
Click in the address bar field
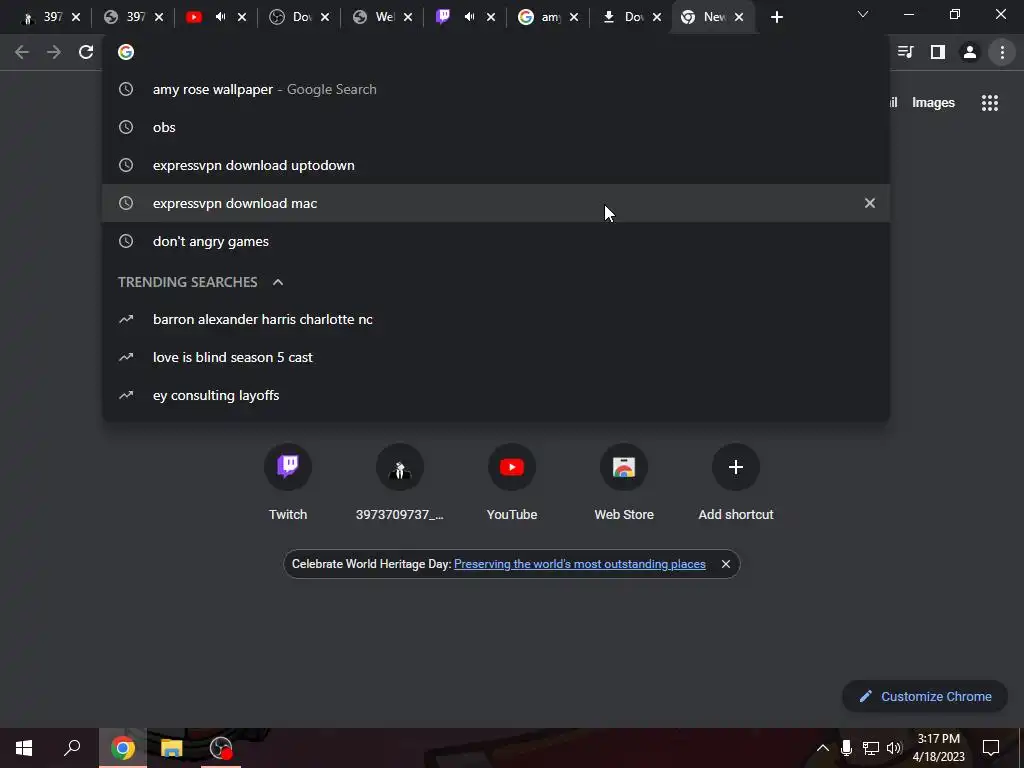(x=496, y=52)
